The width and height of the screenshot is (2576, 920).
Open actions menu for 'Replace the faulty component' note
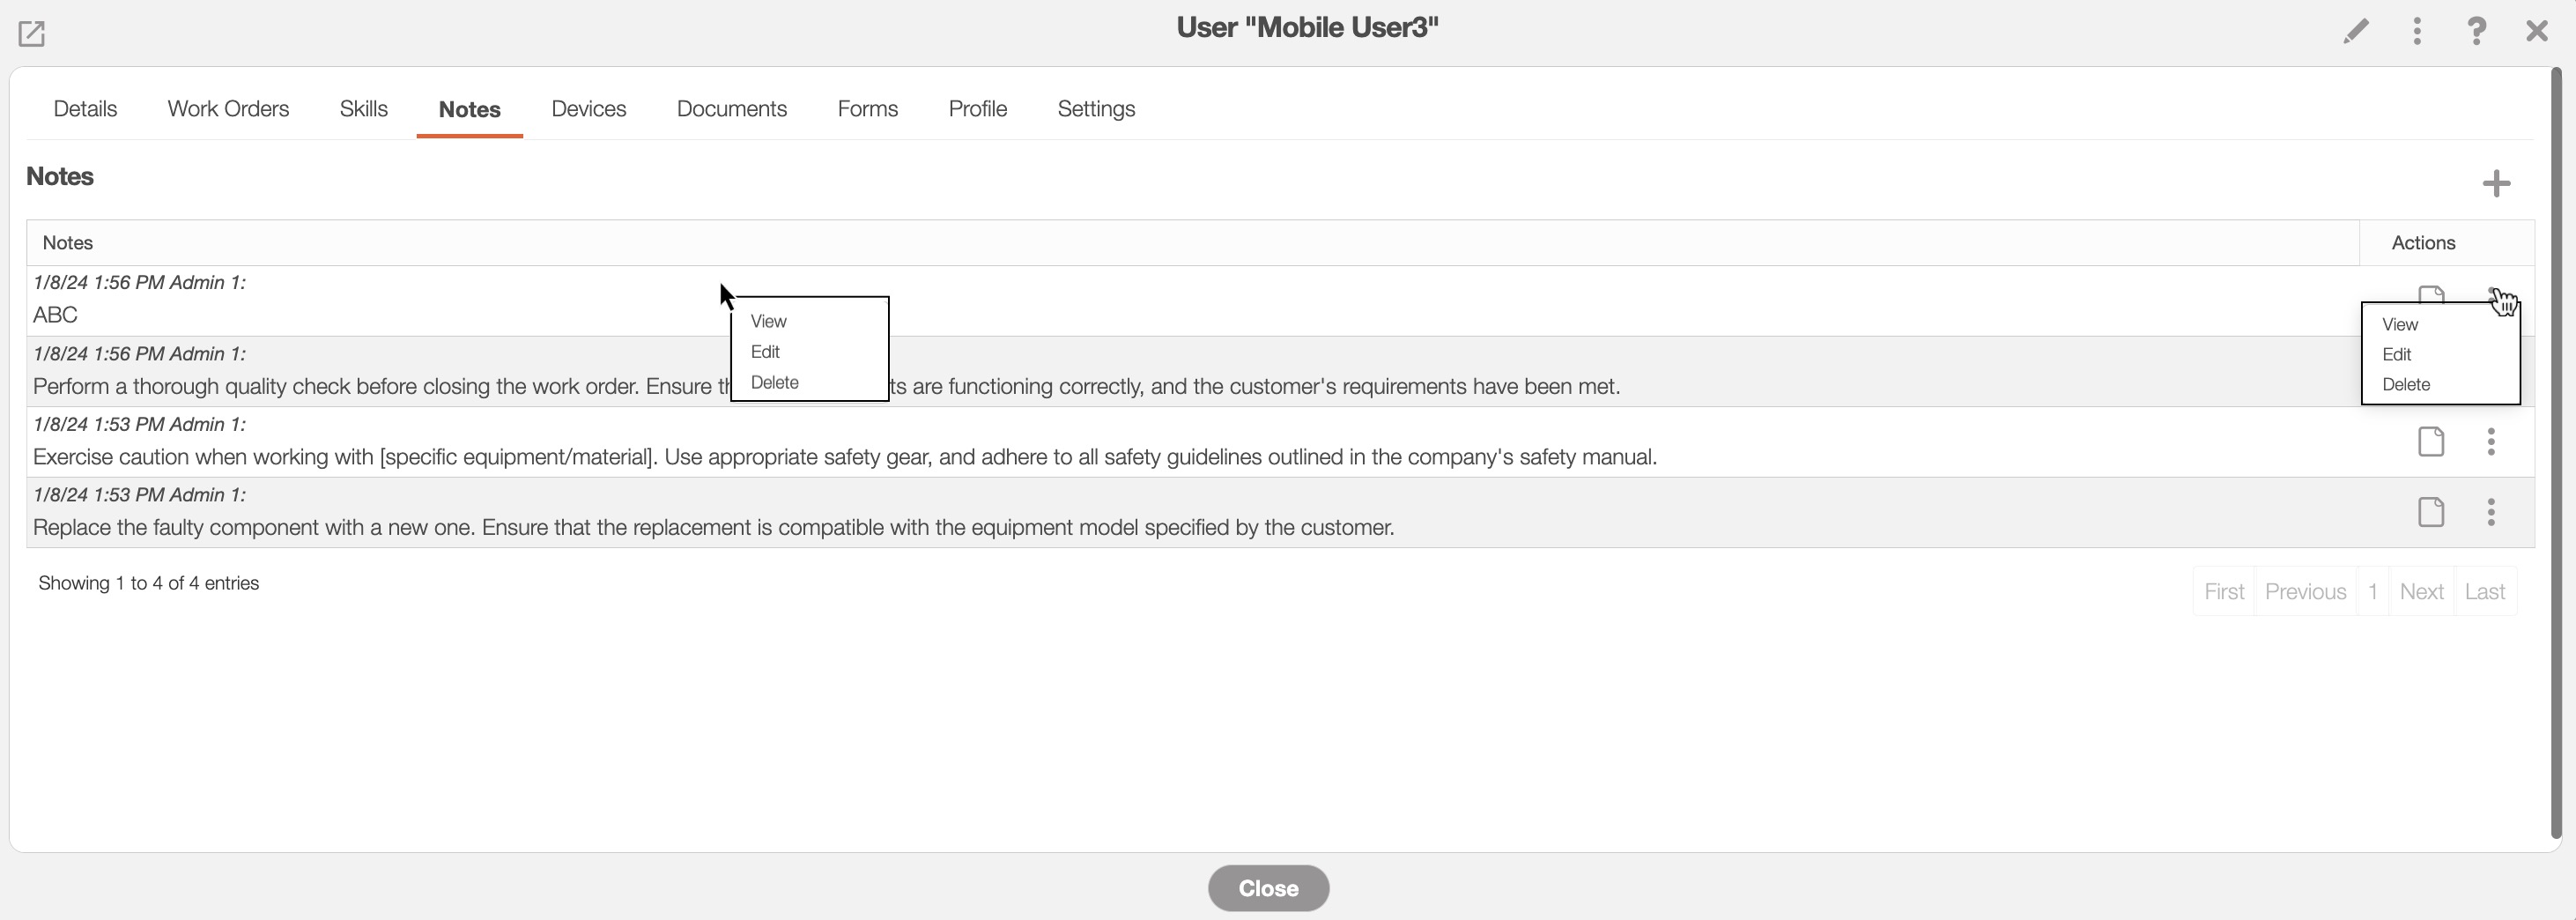point(2491,513)
